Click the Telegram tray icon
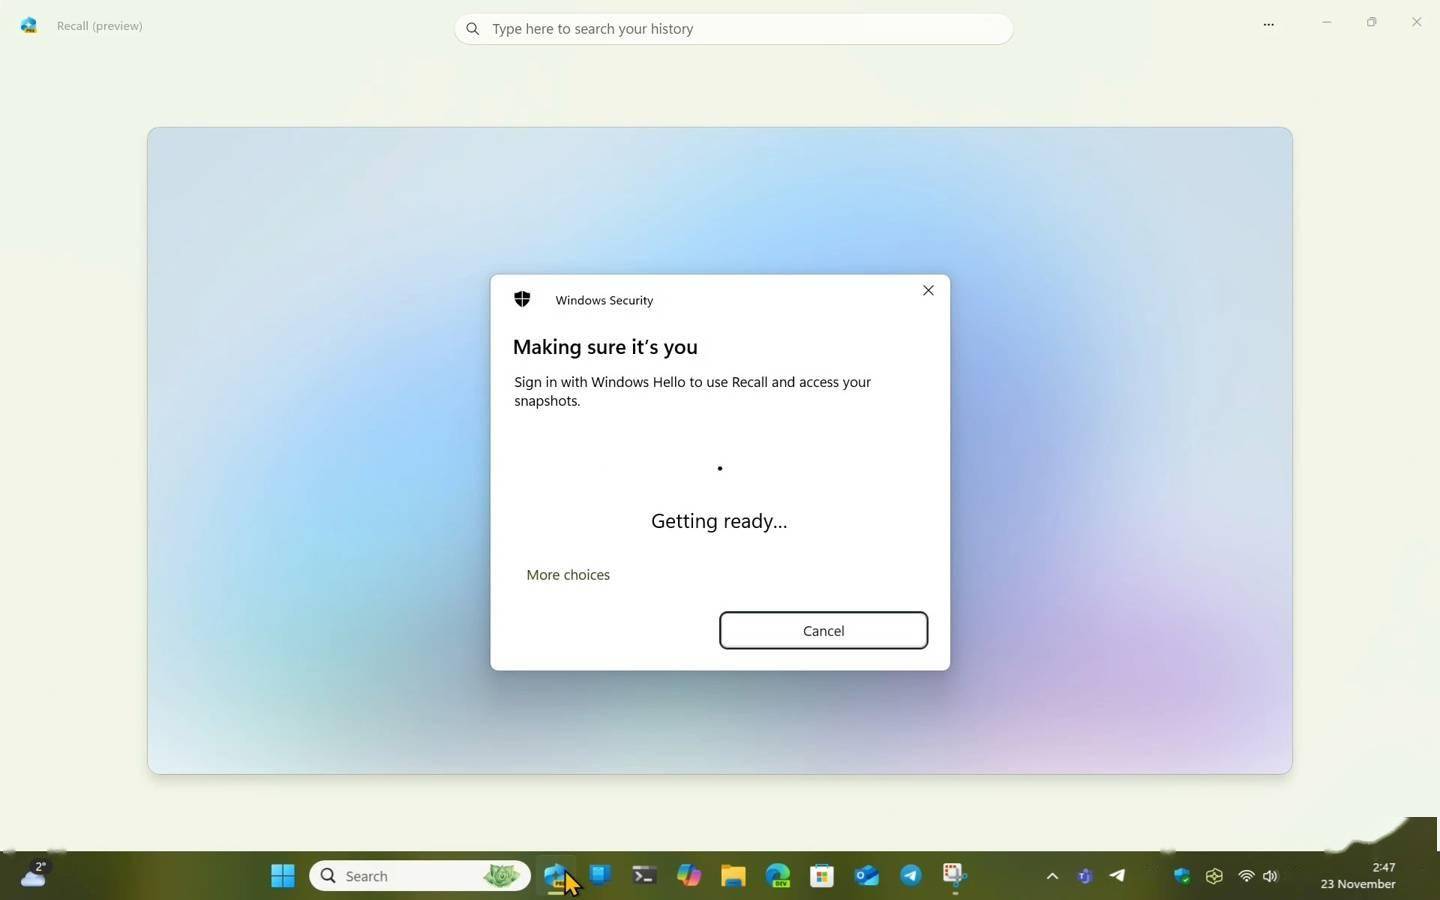This screenshot has width=1440, height=900. (x=1117, y=876)
